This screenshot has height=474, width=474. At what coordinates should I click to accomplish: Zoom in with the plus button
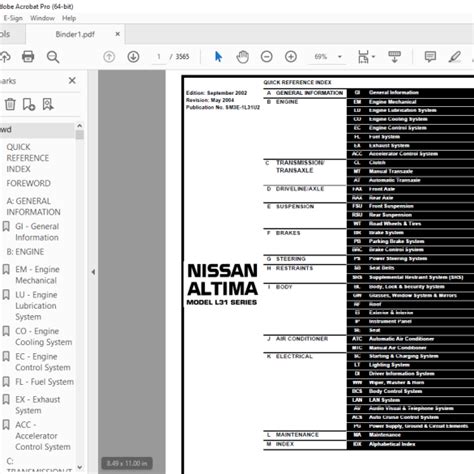click(x=291, y=57)
